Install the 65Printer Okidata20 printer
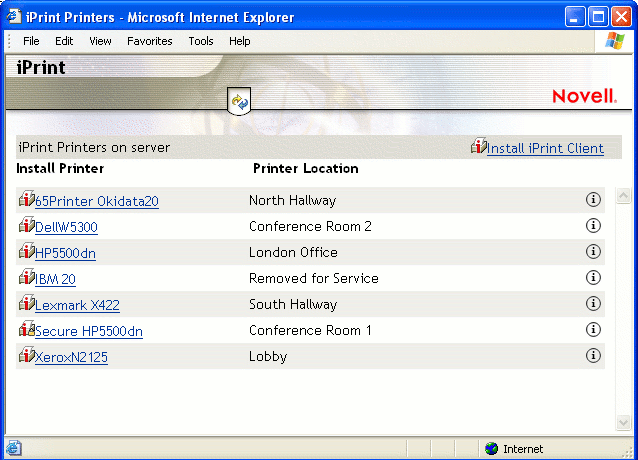The image size is (638, 460). coord(96,201)
